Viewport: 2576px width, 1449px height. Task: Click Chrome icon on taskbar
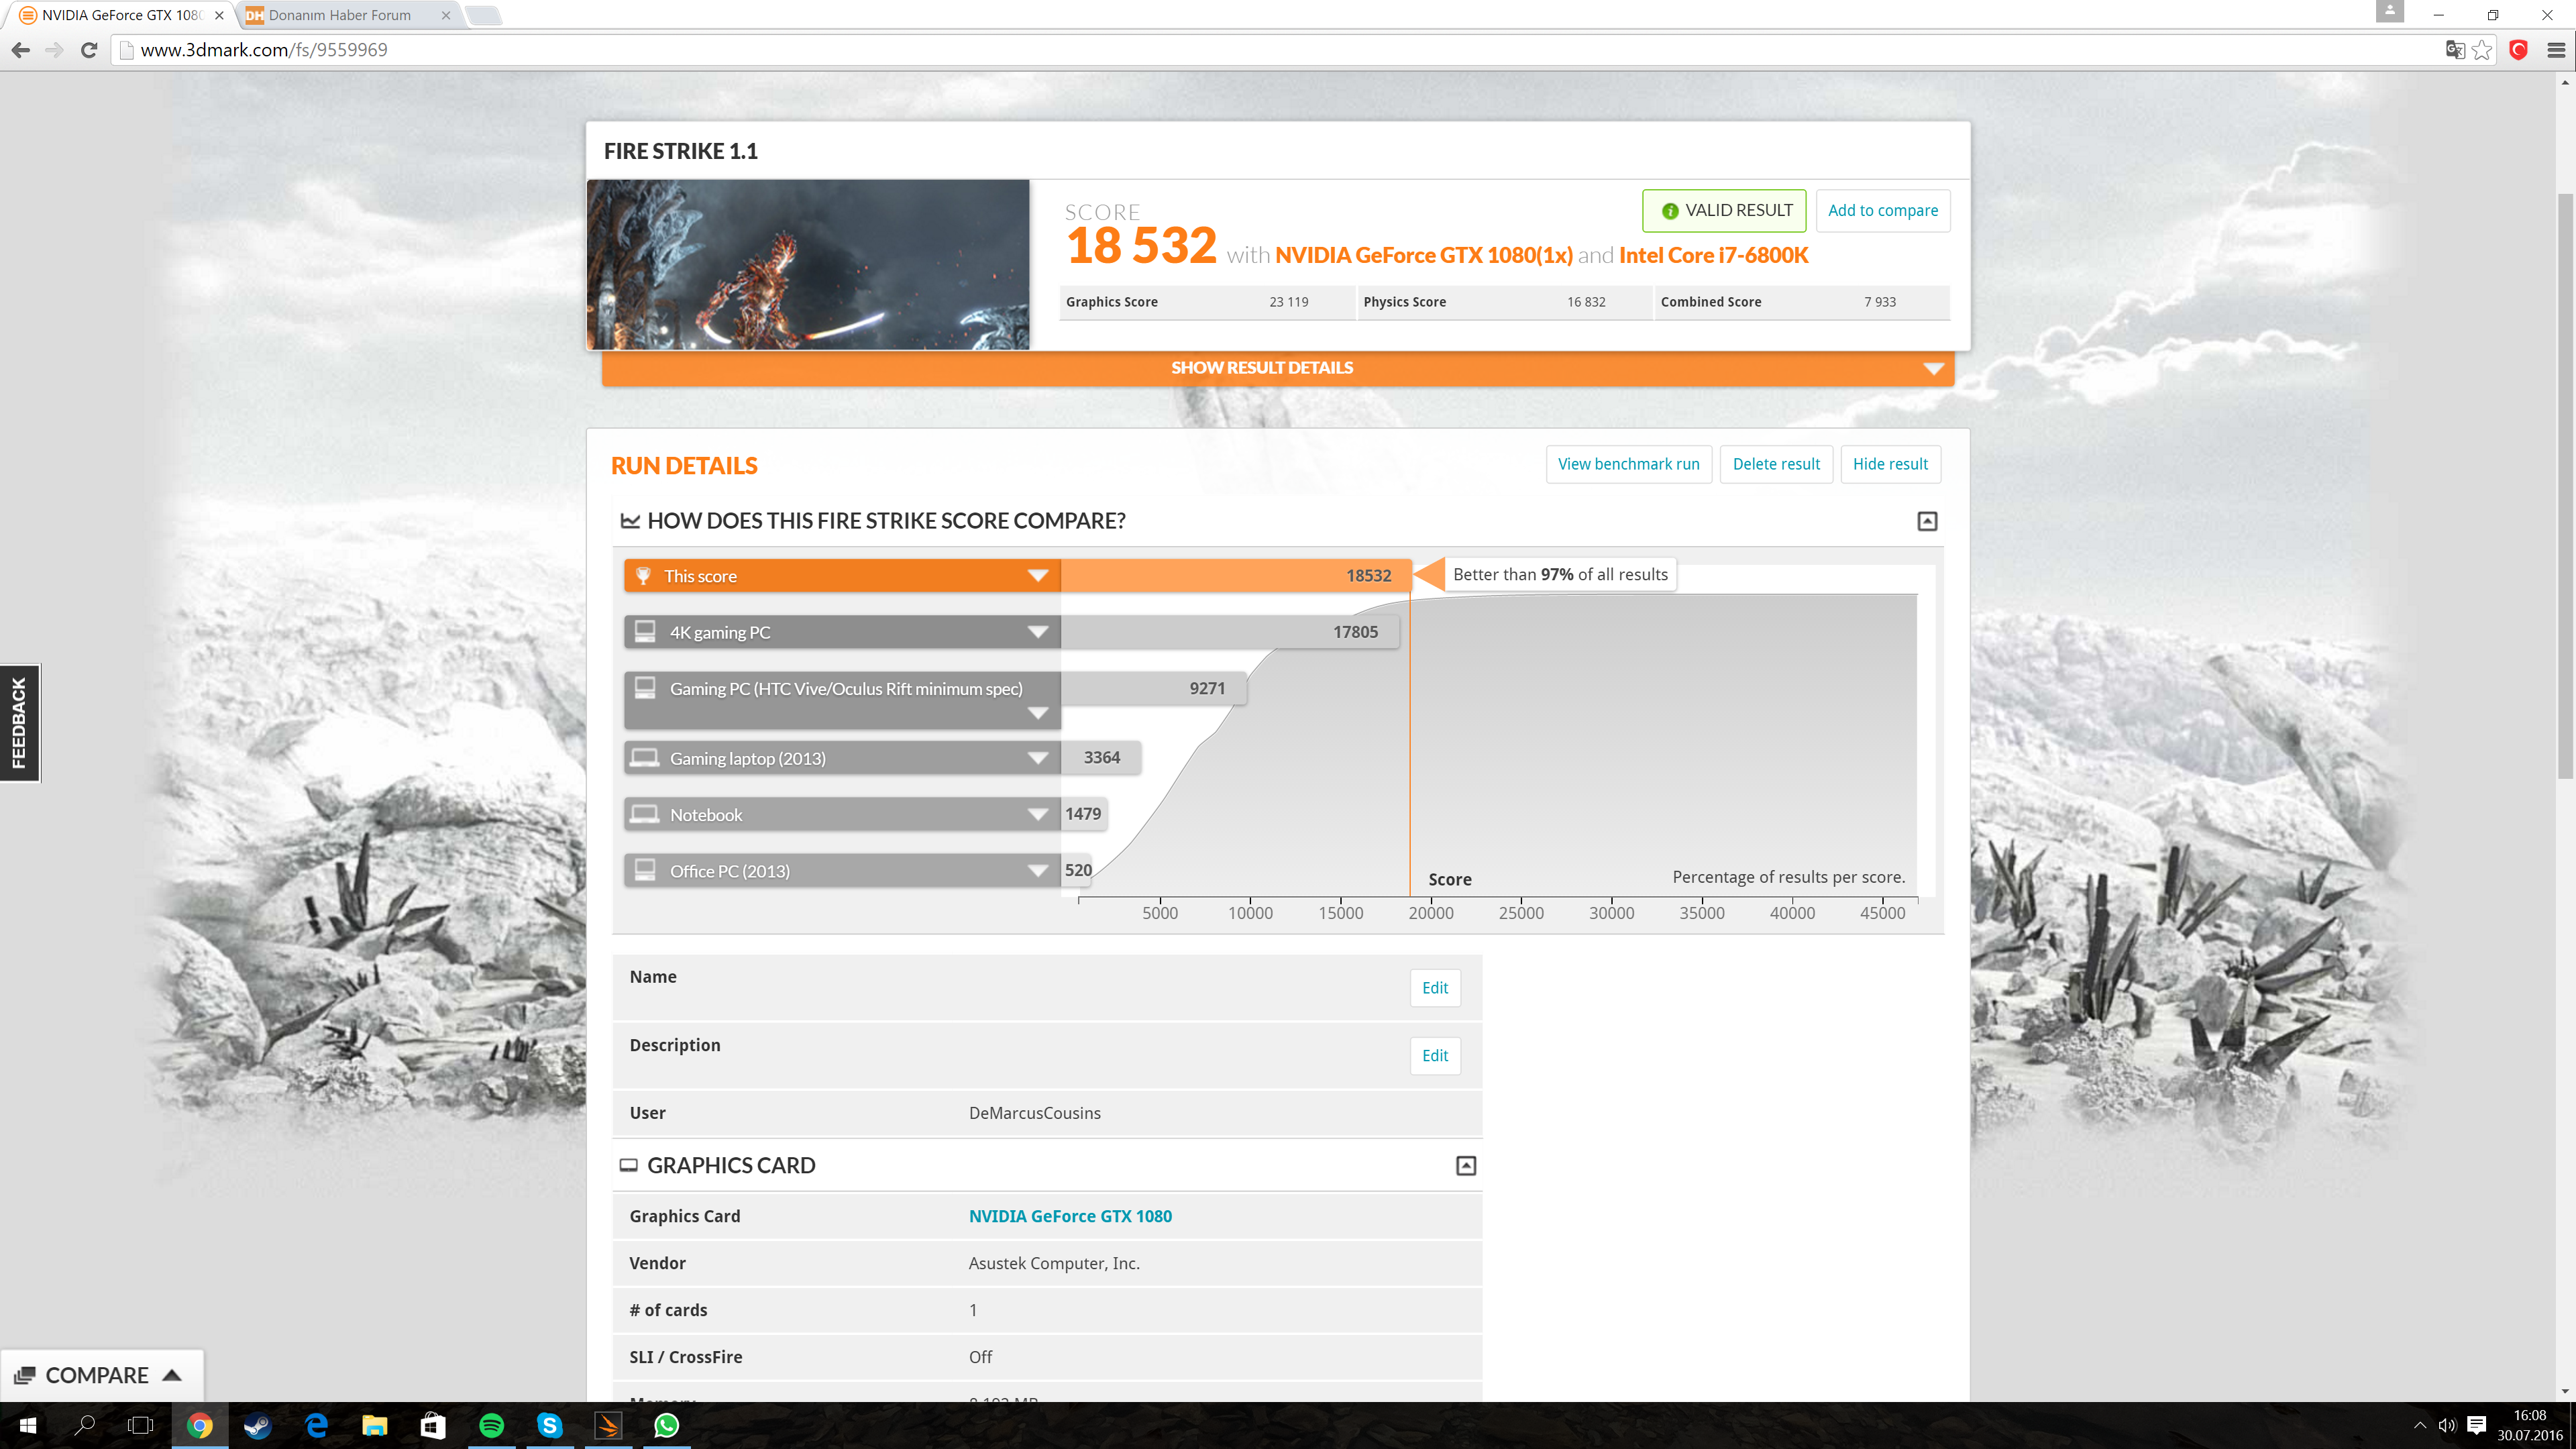pos(200,1425)
